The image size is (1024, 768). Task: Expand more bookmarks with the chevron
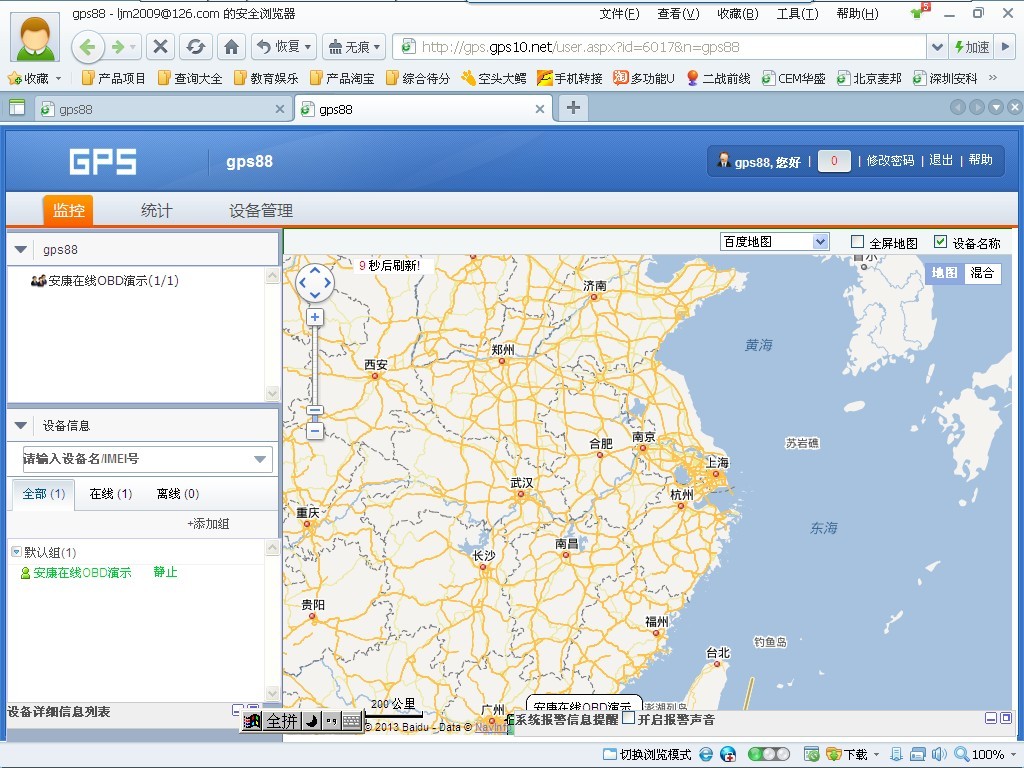pos(993,78)
